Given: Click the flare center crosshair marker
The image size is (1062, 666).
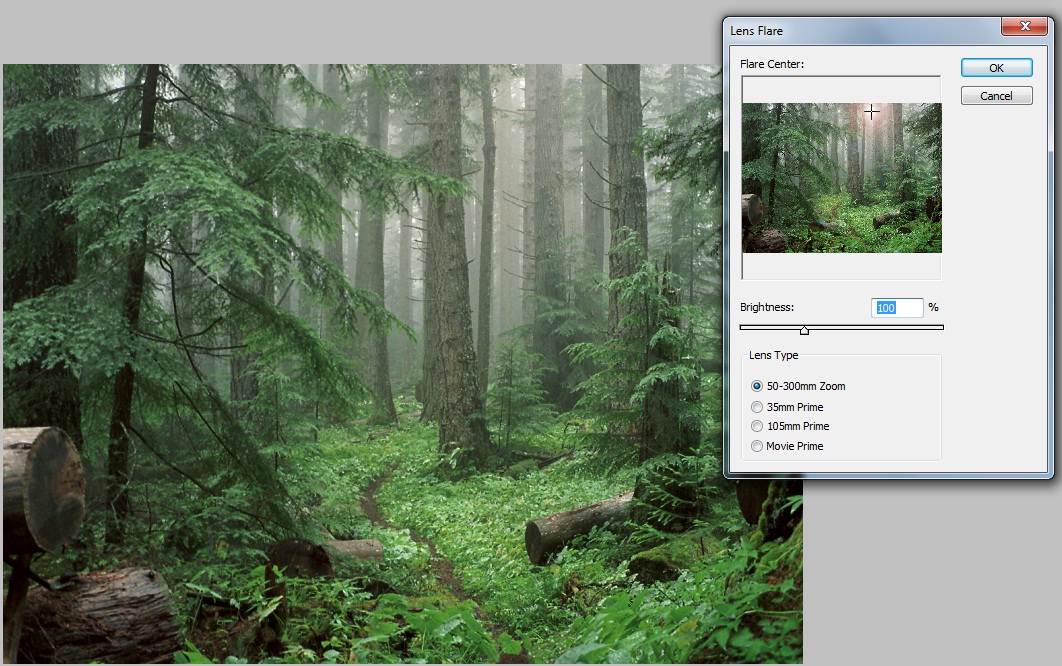Looking at the screenshot, I should tap(874, 112).
